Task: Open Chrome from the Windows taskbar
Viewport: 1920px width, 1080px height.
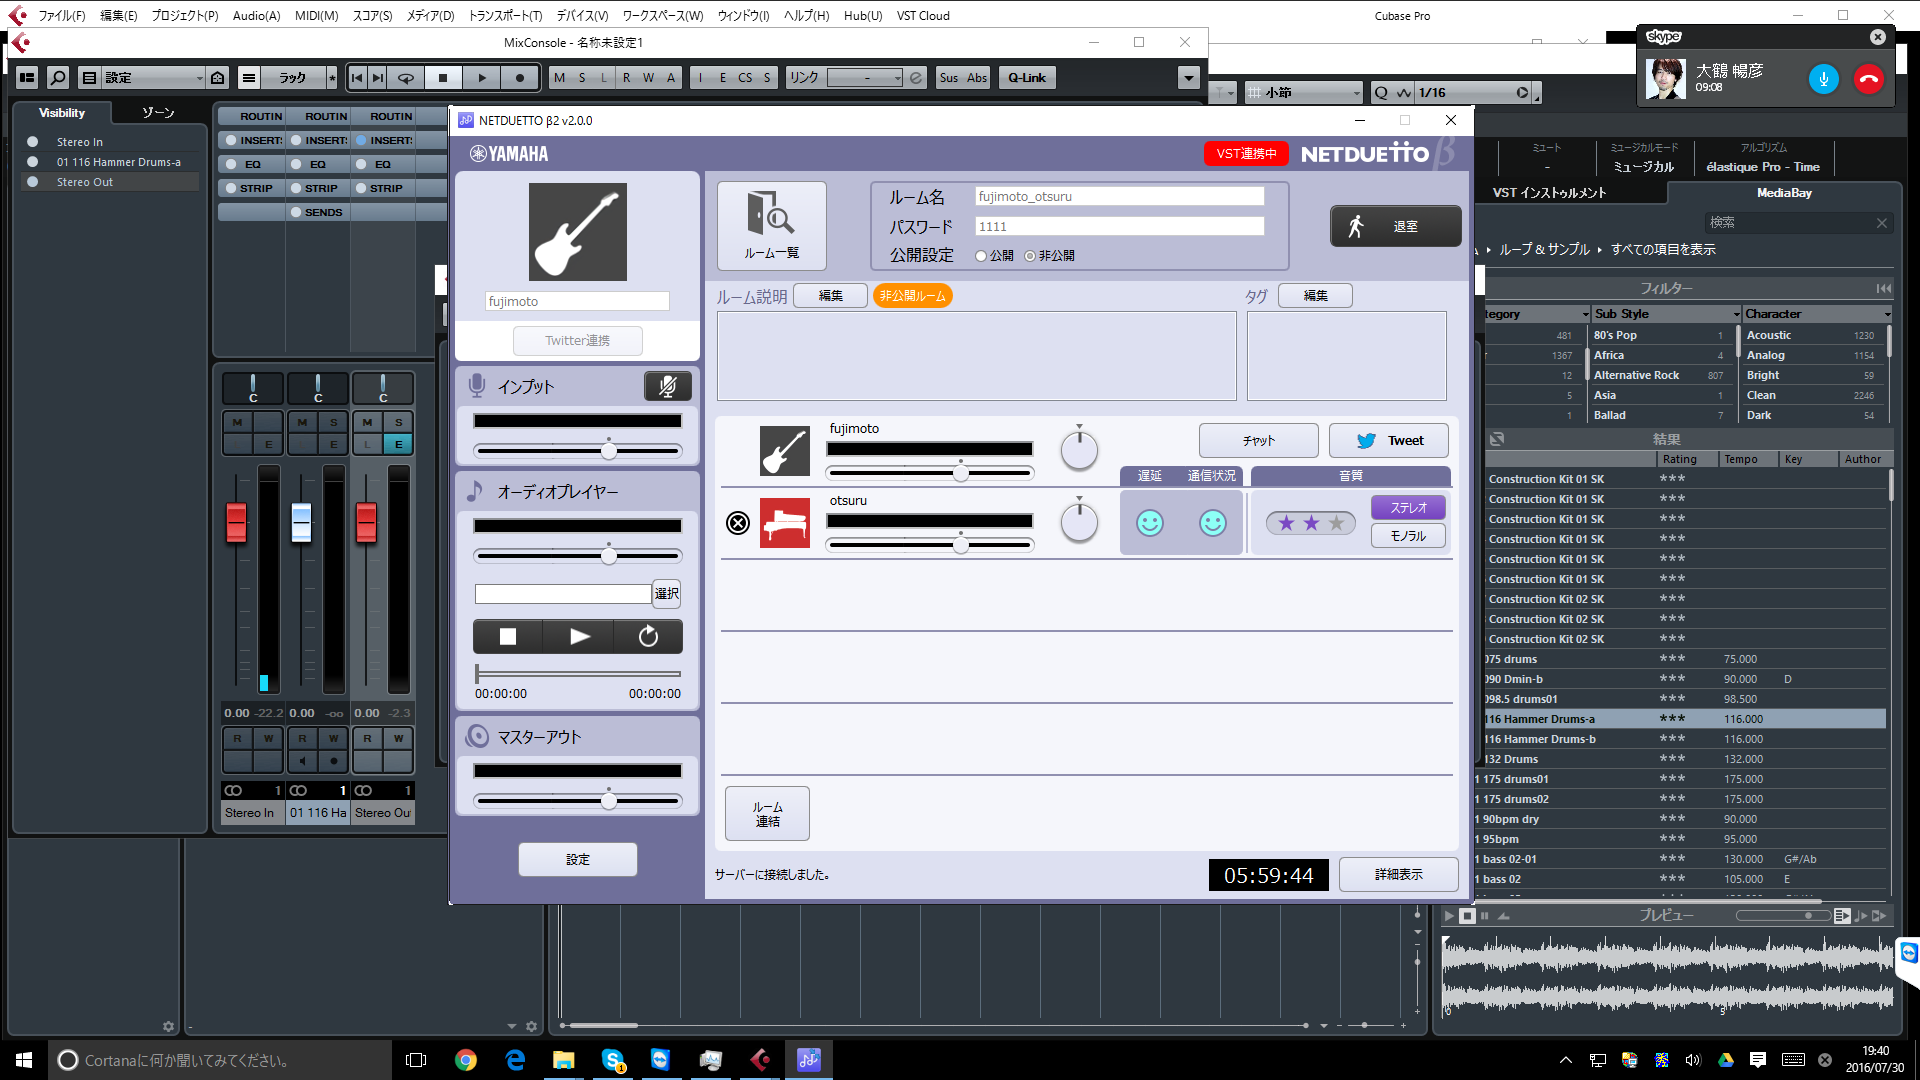Action: [x=466, y=1060]
